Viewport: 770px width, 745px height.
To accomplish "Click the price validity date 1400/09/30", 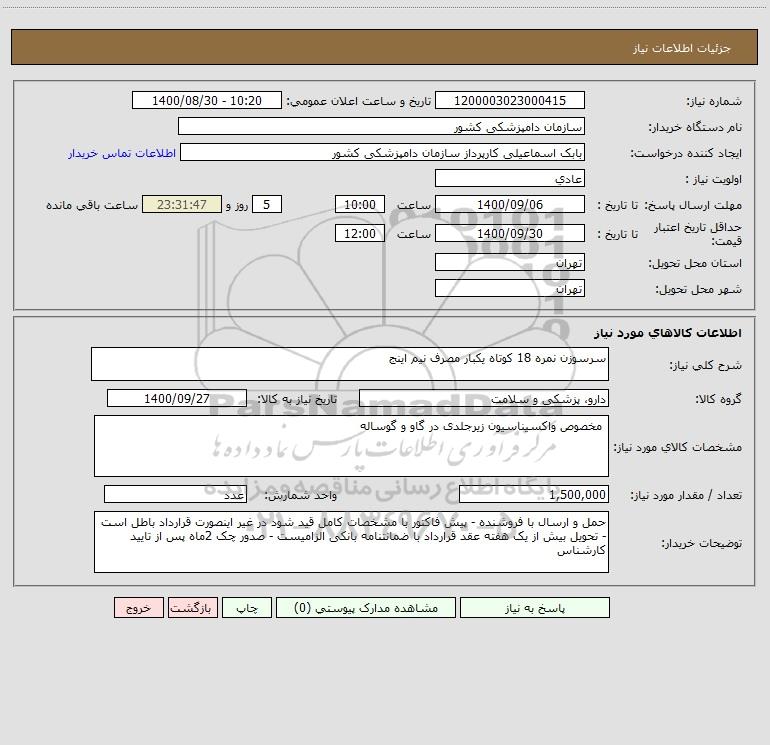I will point(510,233).
